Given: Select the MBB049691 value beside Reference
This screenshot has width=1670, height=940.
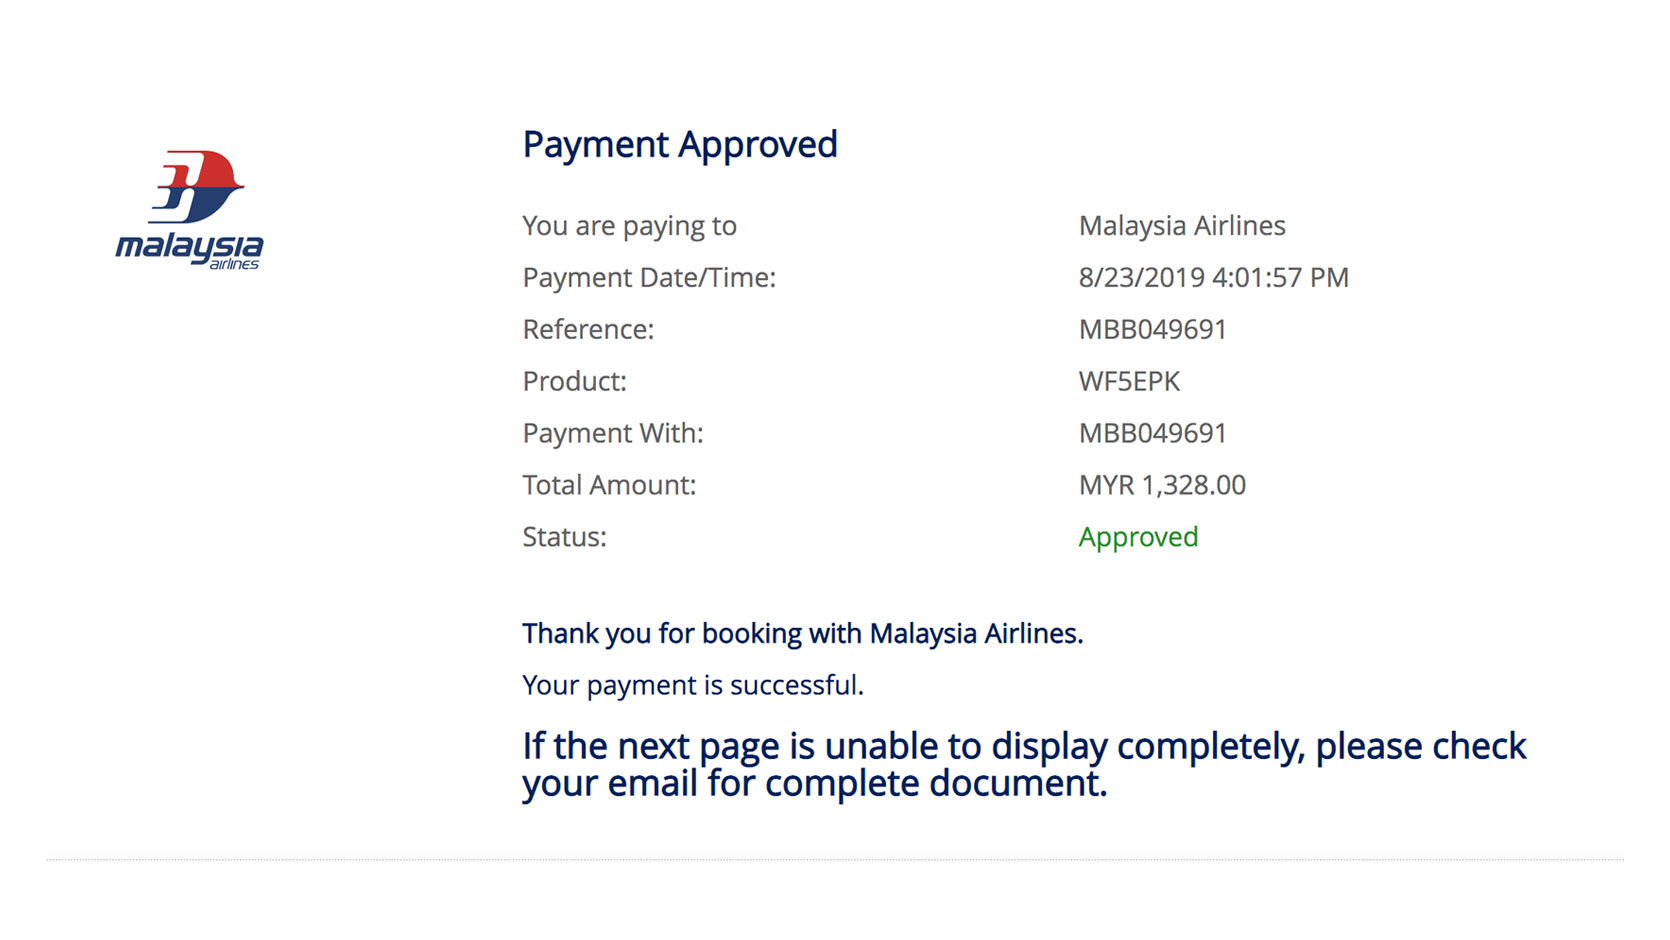Looking at the screenshot, I should click(x=1152, y=330).
